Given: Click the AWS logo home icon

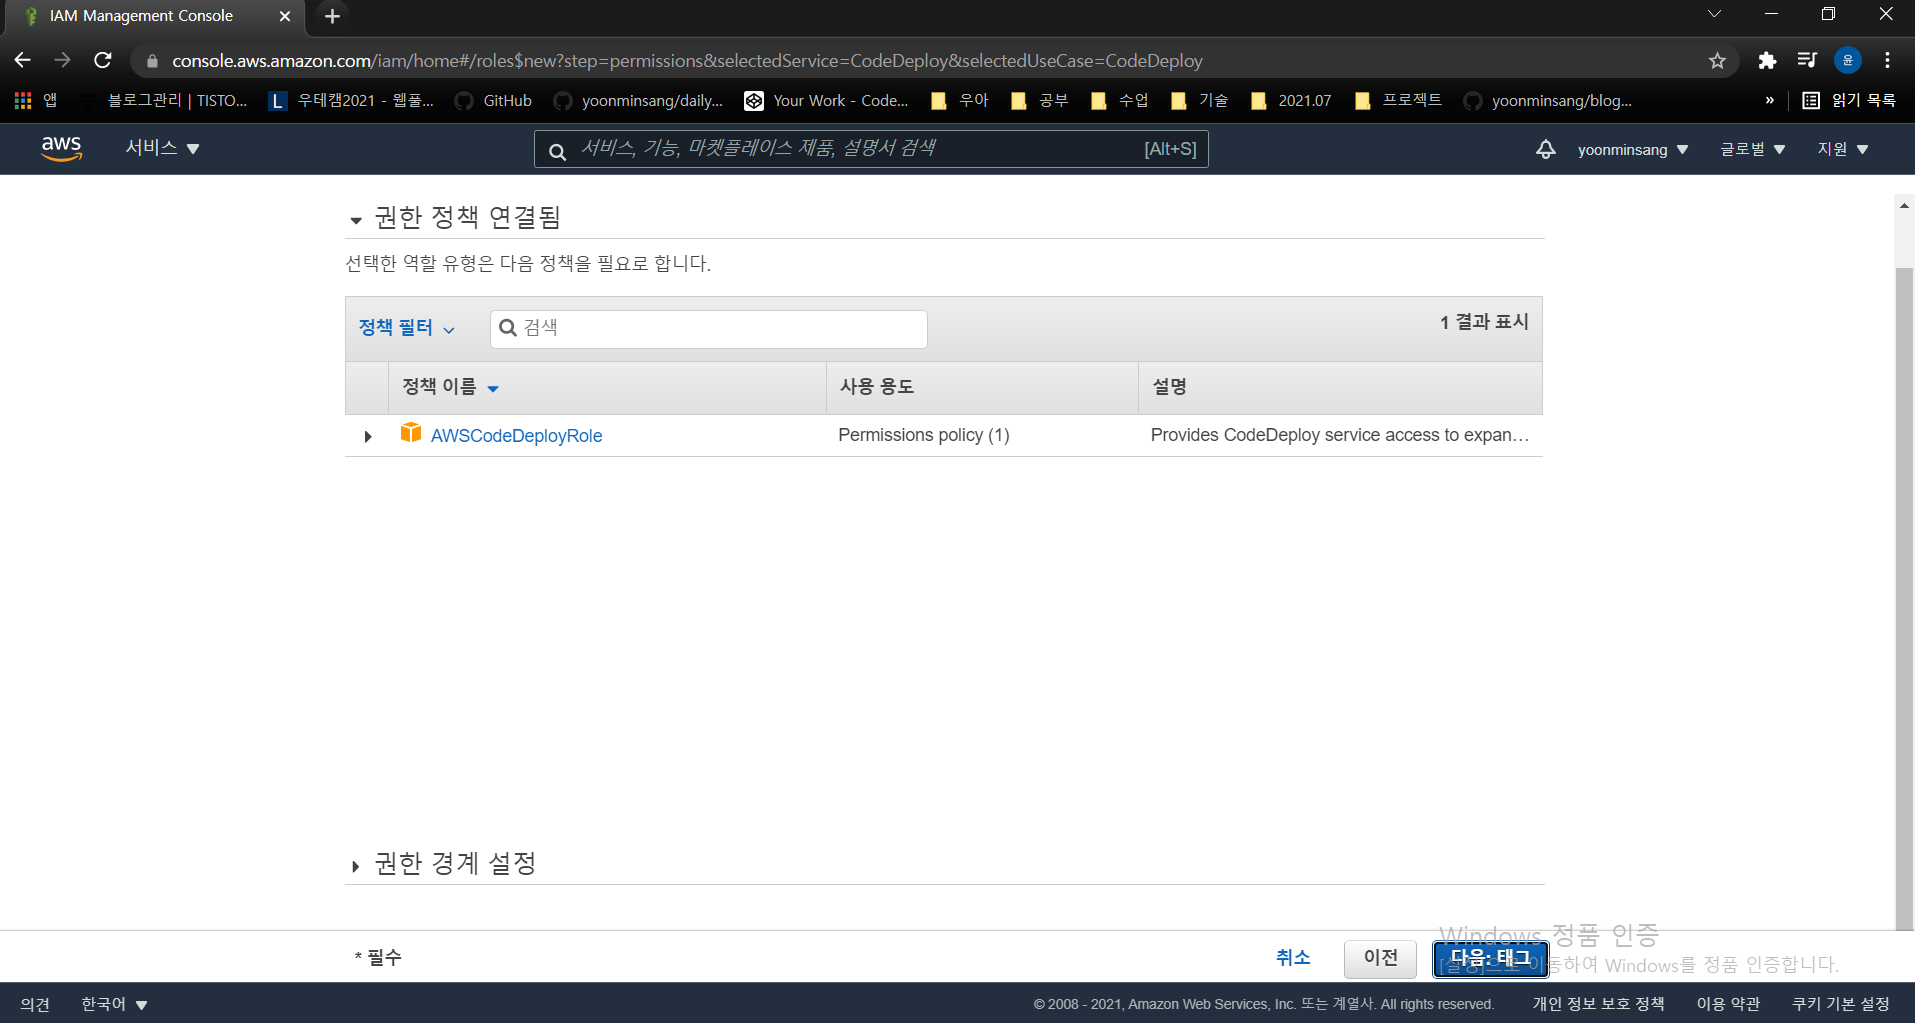Looking at the screenshot, I should (61, 148).
